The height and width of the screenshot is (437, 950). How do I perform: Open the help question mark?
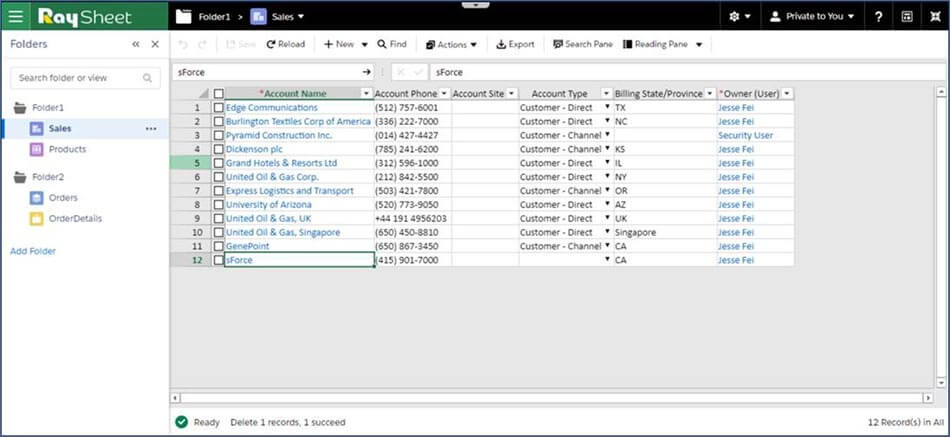(879, 17)
